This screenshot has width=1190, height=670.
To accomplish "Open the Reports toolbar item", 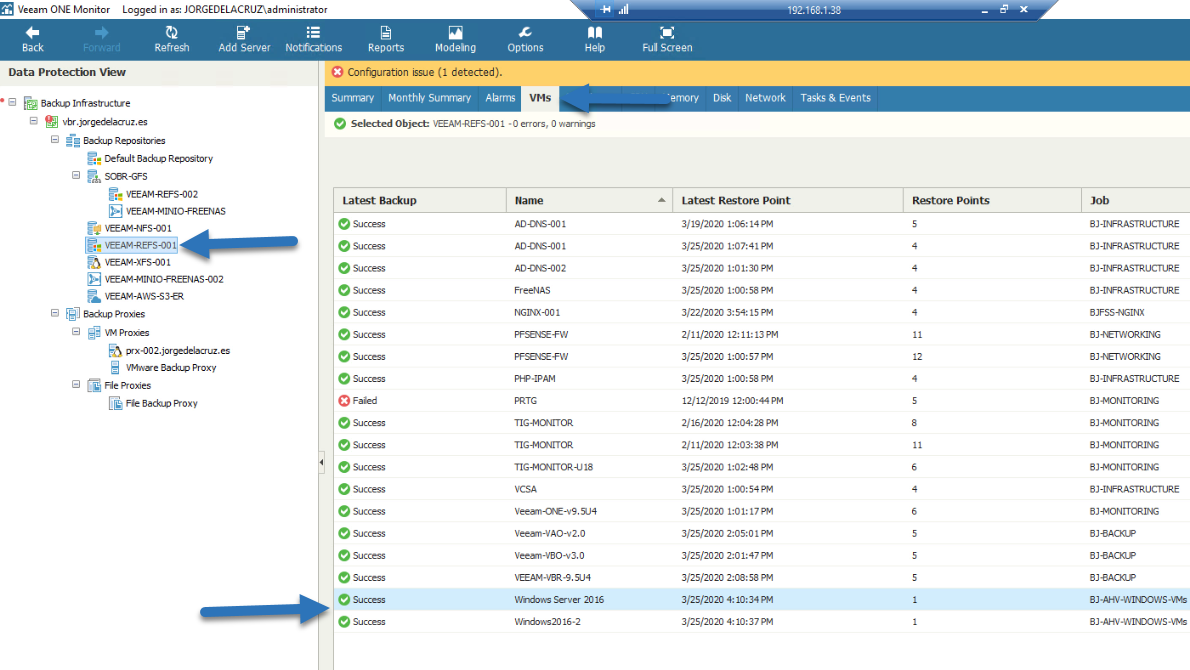I will tap(386, 39).
